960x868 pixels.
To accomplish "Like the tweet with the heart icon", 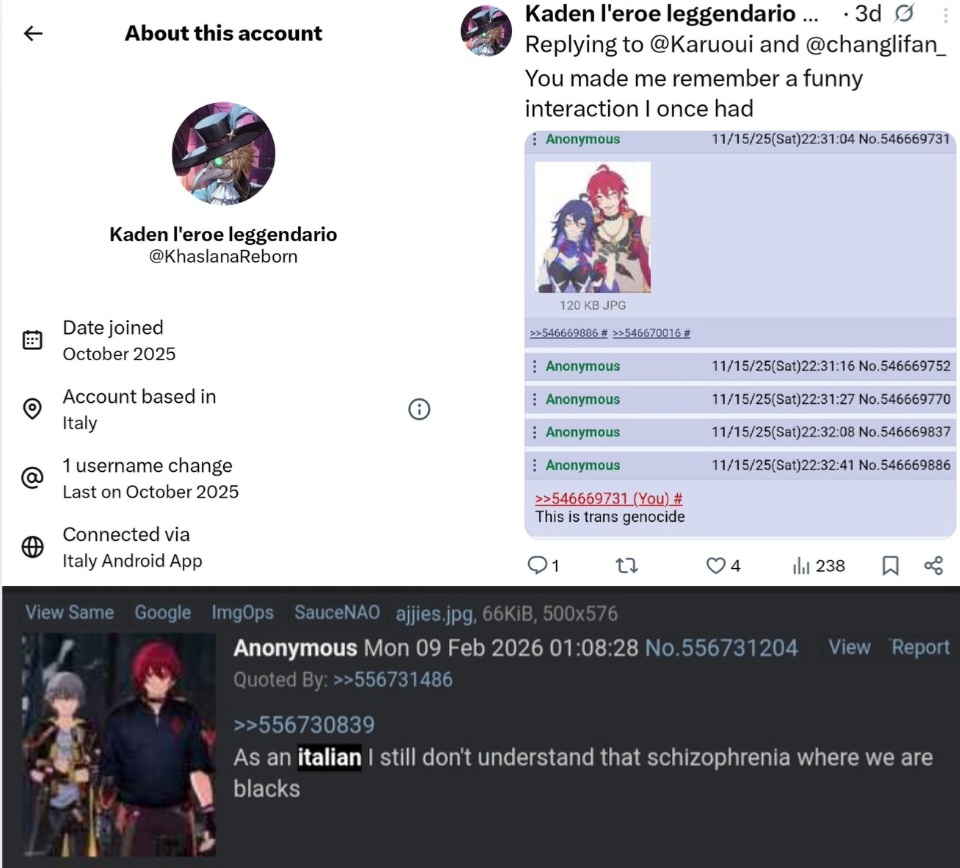I will point(715,565).
